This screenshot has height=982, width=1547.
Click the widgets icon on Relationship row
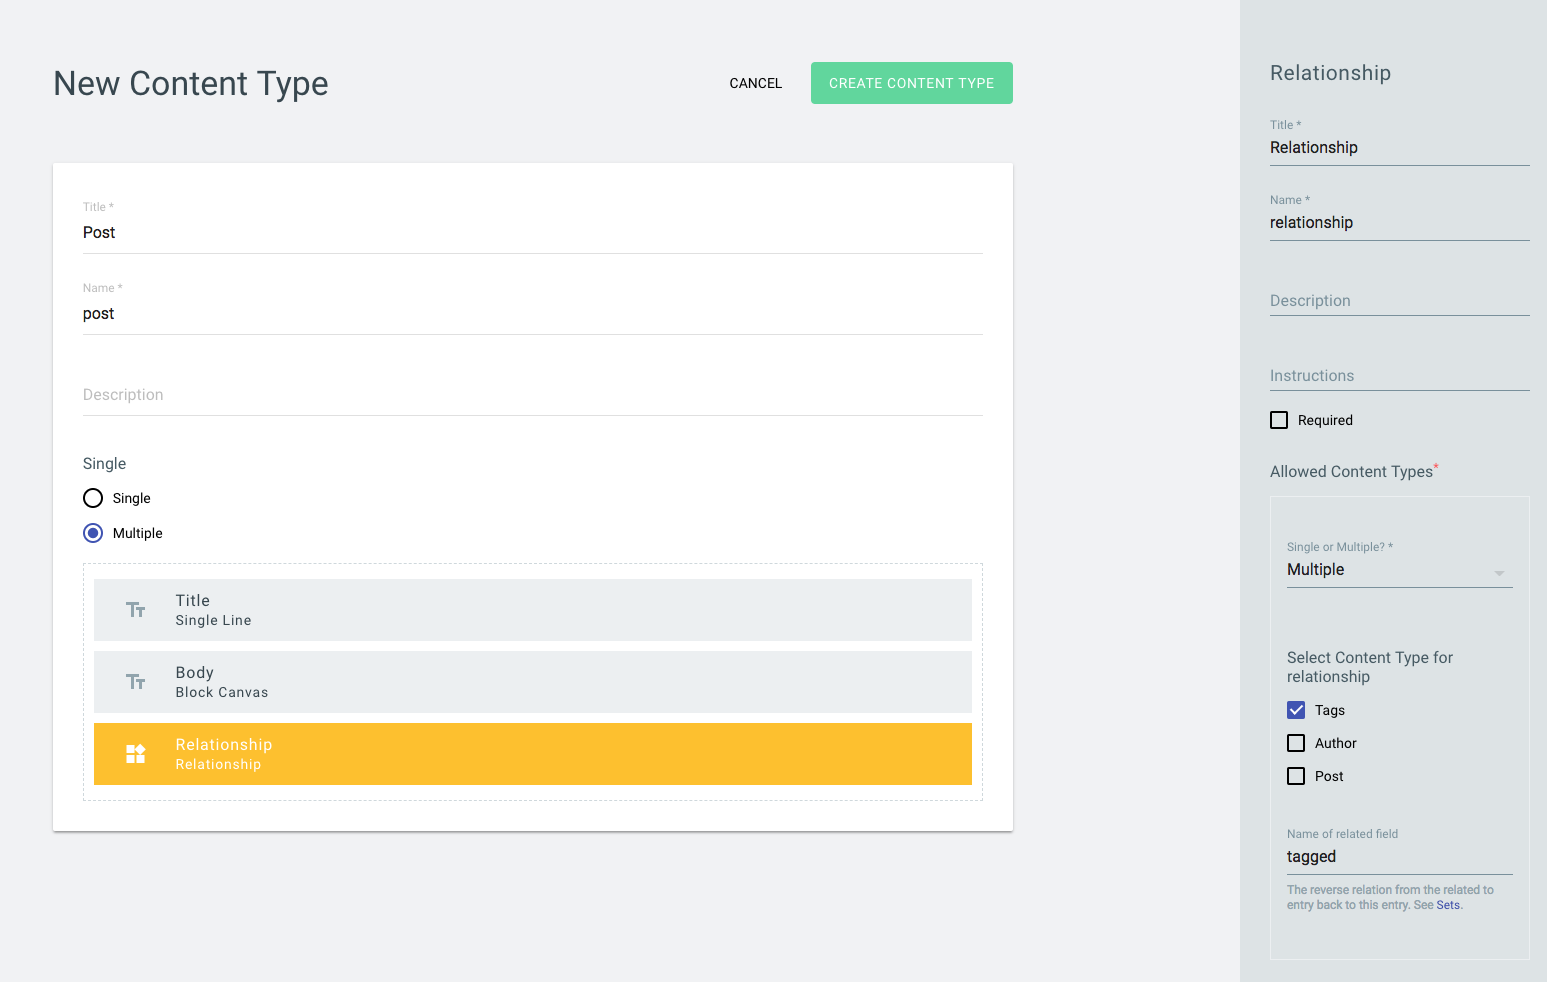[x=136, y=754]
